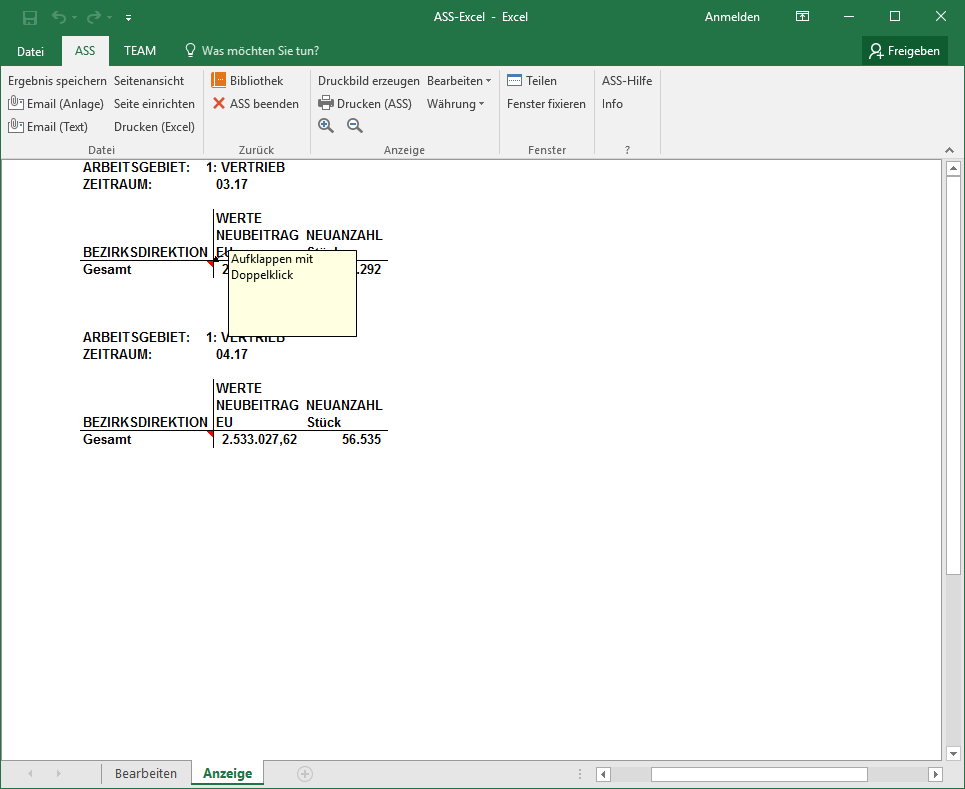Click Email (Anlage) paperclip icon
Viewport: 965px width, 789px height.
[15, 103]
